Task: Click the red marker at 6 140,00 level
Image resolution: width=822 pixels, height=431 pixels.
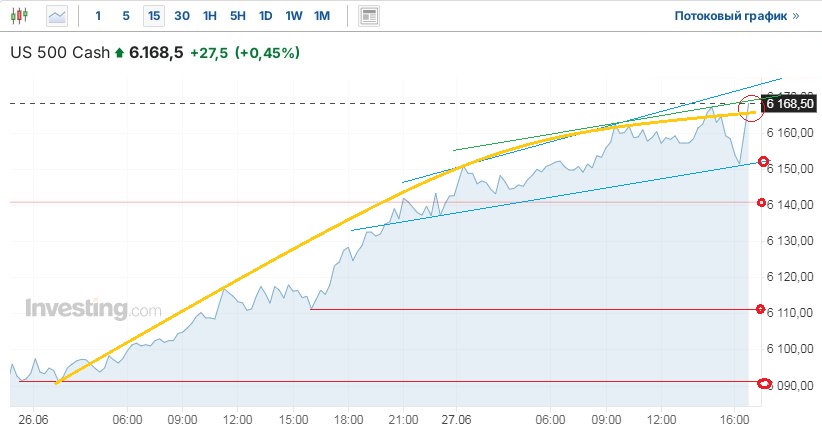Action: [761, 202]
